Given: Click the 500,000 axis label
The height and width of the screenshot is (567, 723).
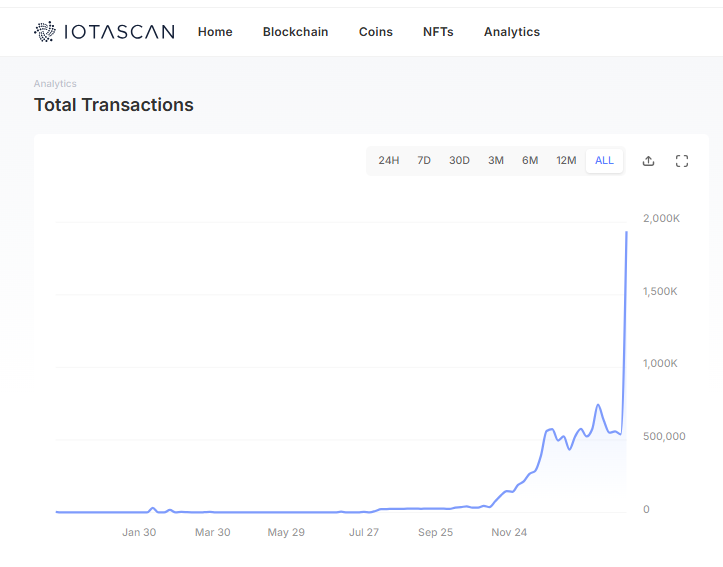Looking at the screenshot, I should click(664, 436).
